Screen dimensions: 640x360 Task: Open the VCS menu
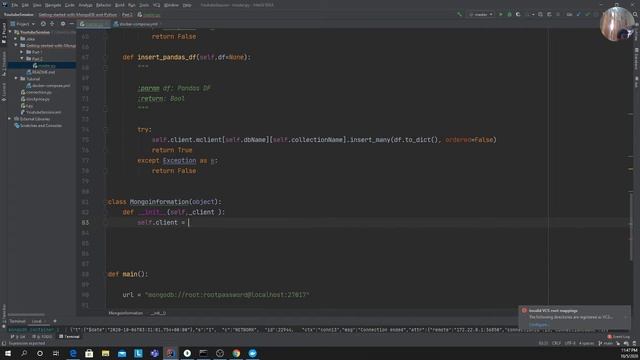(156, 5)
